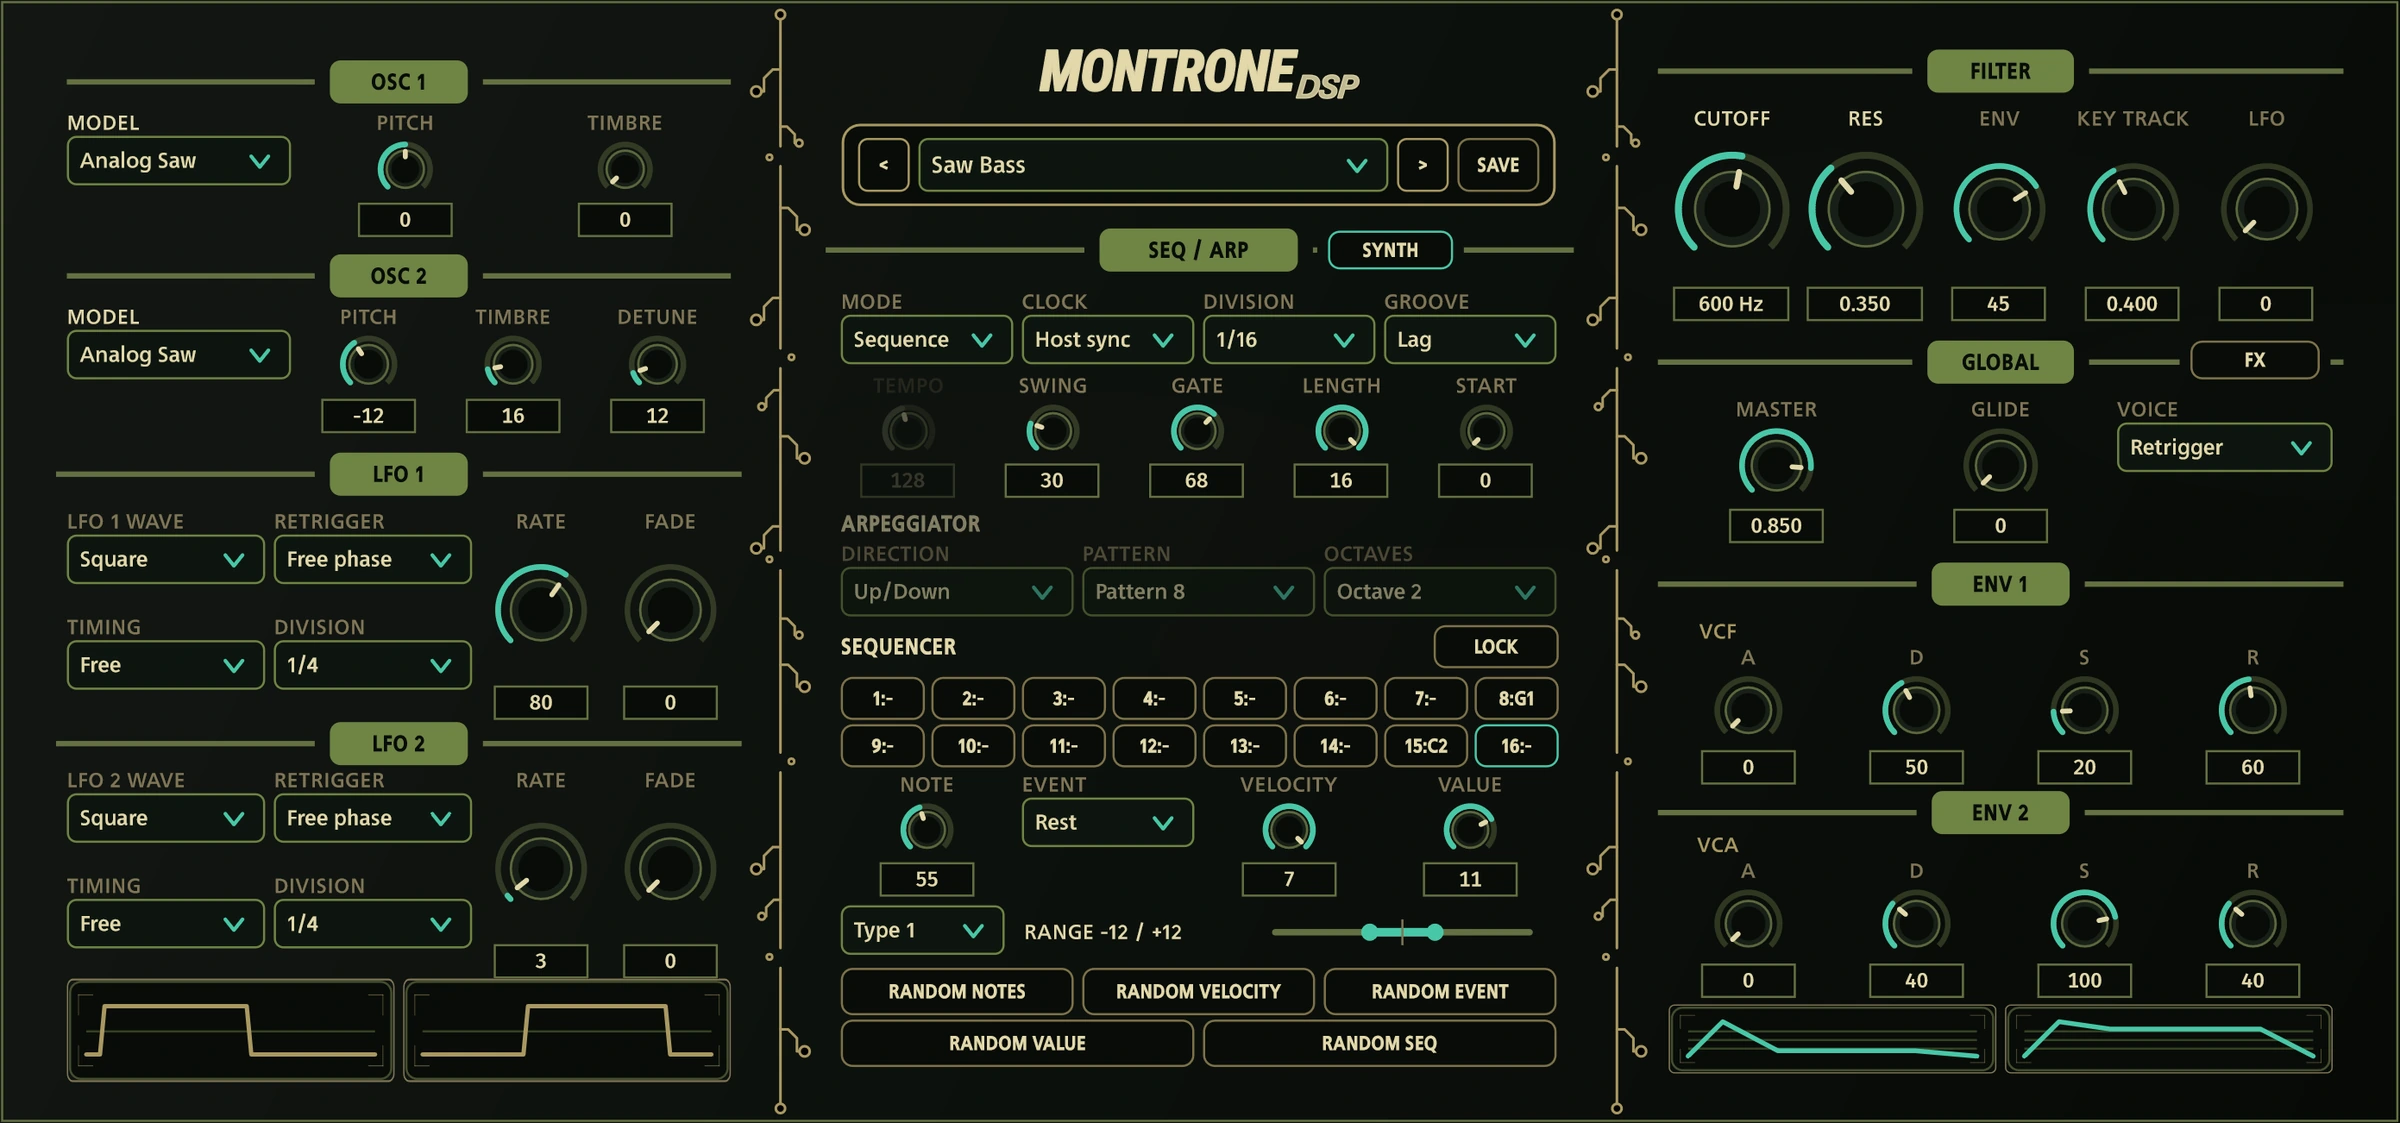Open the LFO 1 WAVE dropdown
This screenshot has width=2400, height=1123.
165,559
